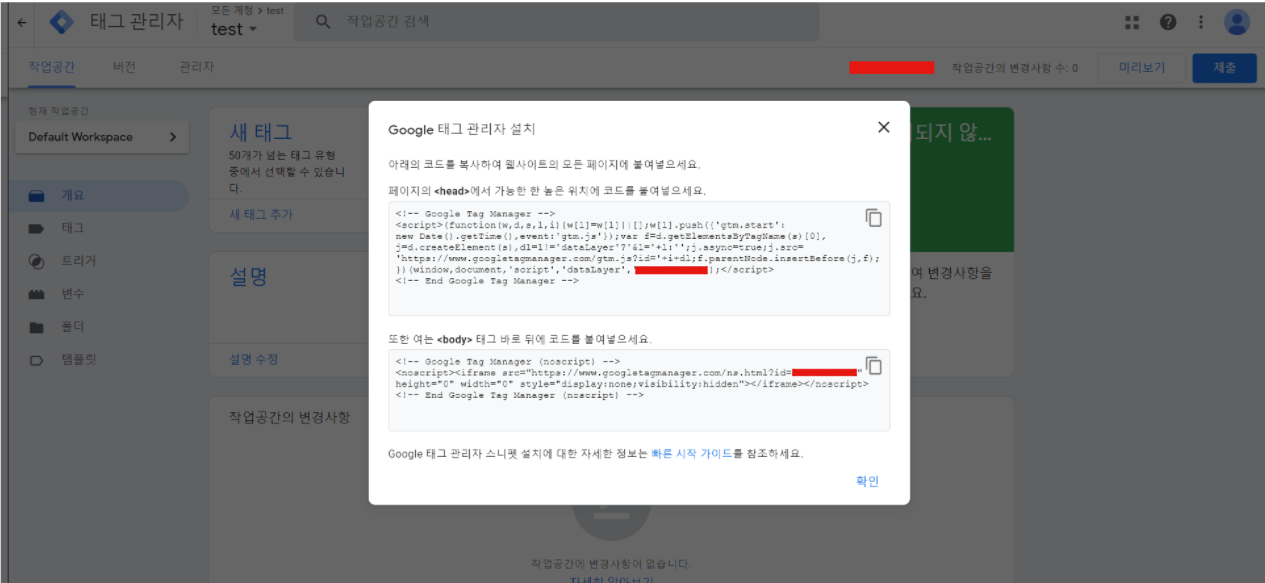Screen dimensions: 1265x583
Task: Switch to the 관리자 tab
Action: click(x=196, y=67)
